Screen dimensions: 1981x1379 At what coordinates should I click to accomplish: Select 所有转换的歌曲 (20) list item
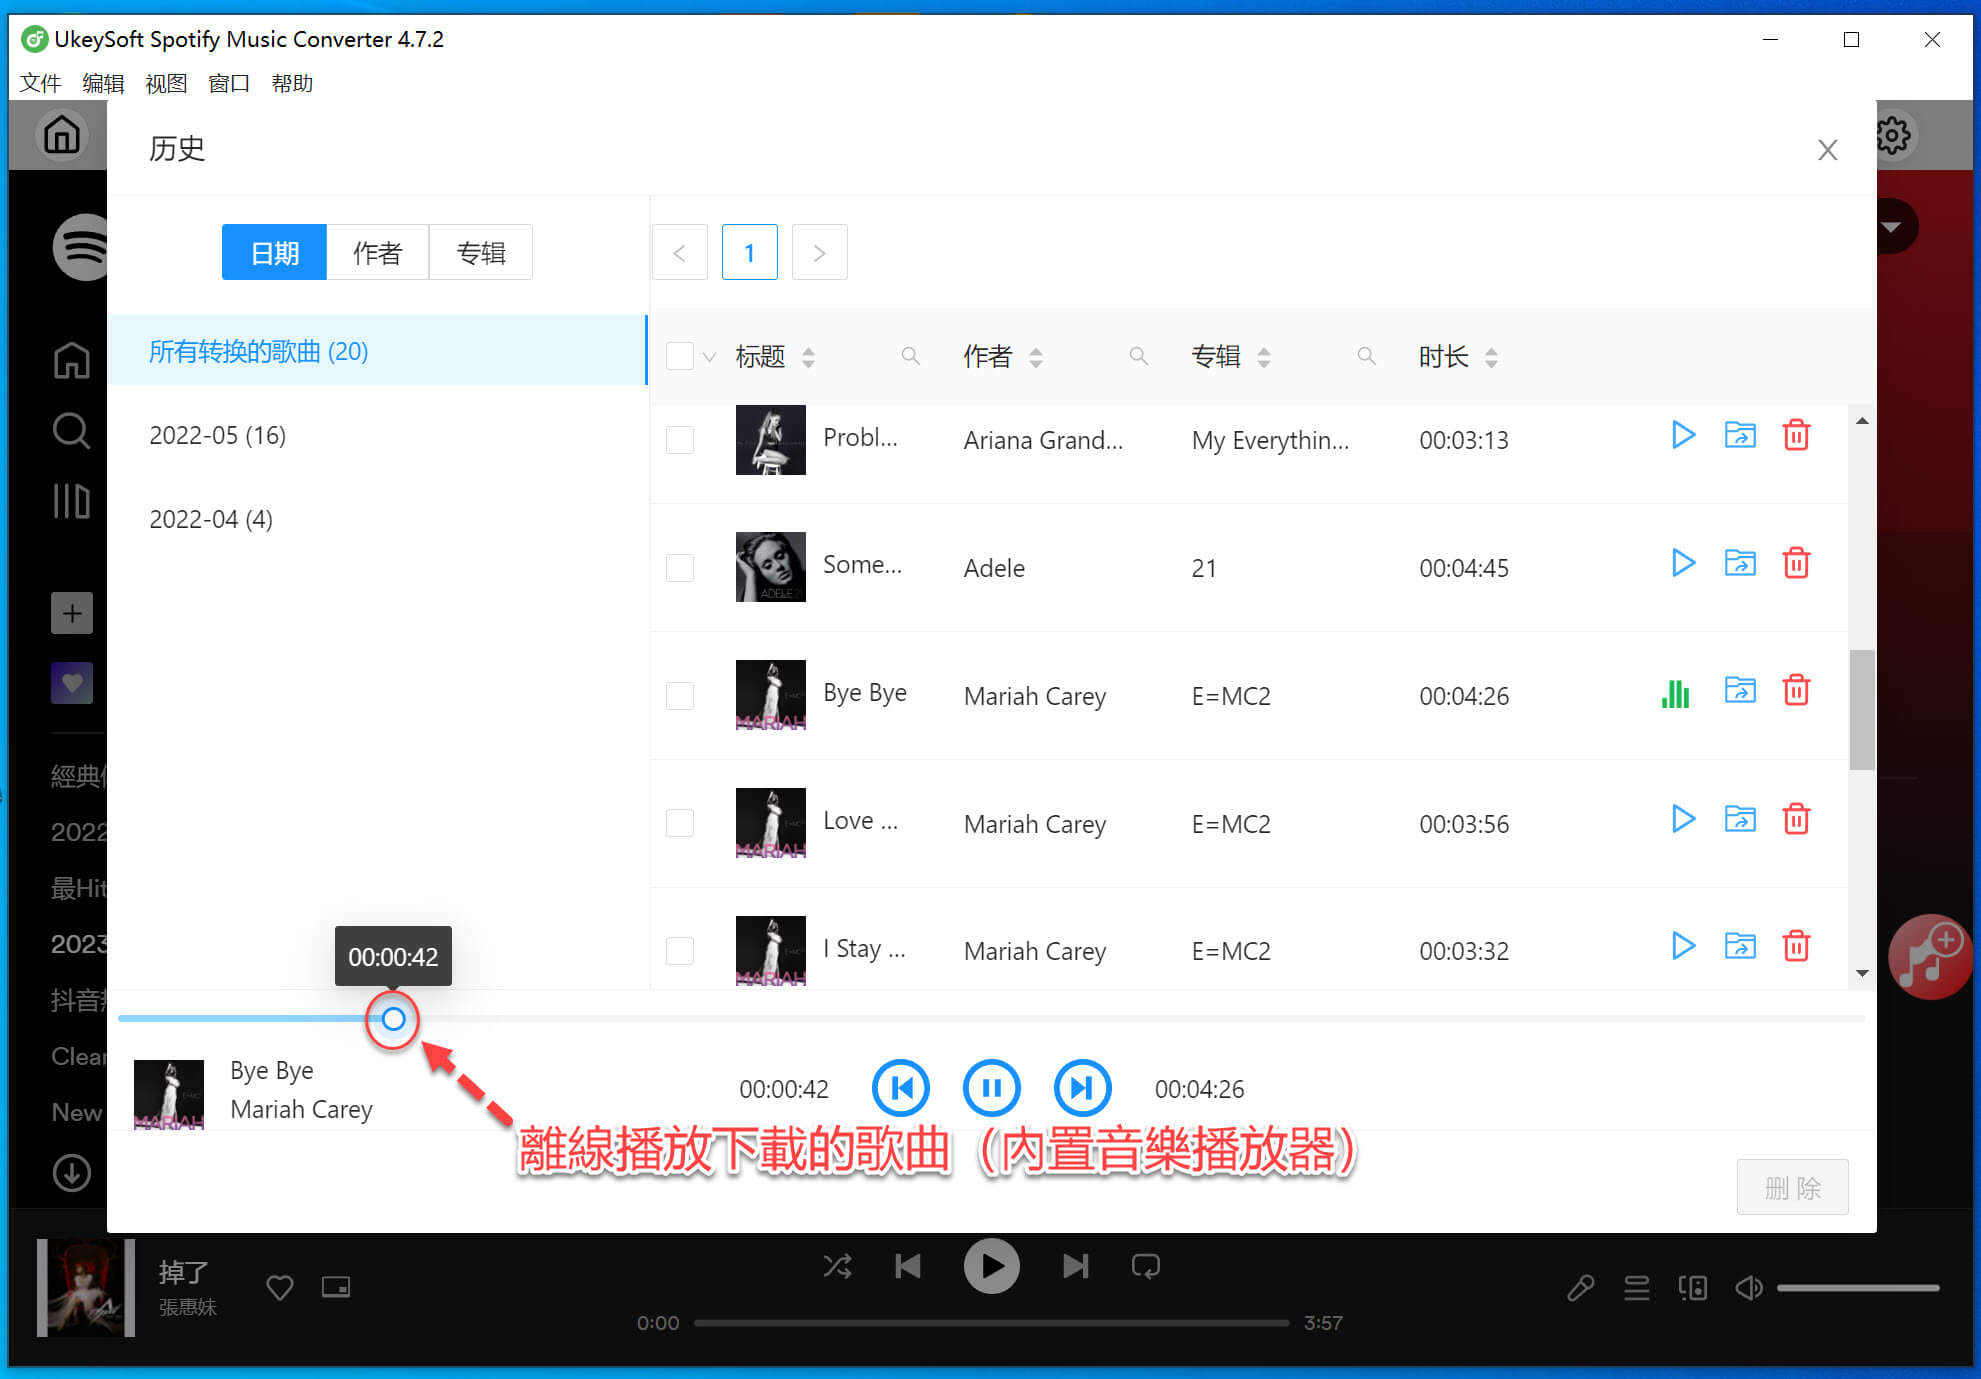pyautogui.click(x=377, y=351)
